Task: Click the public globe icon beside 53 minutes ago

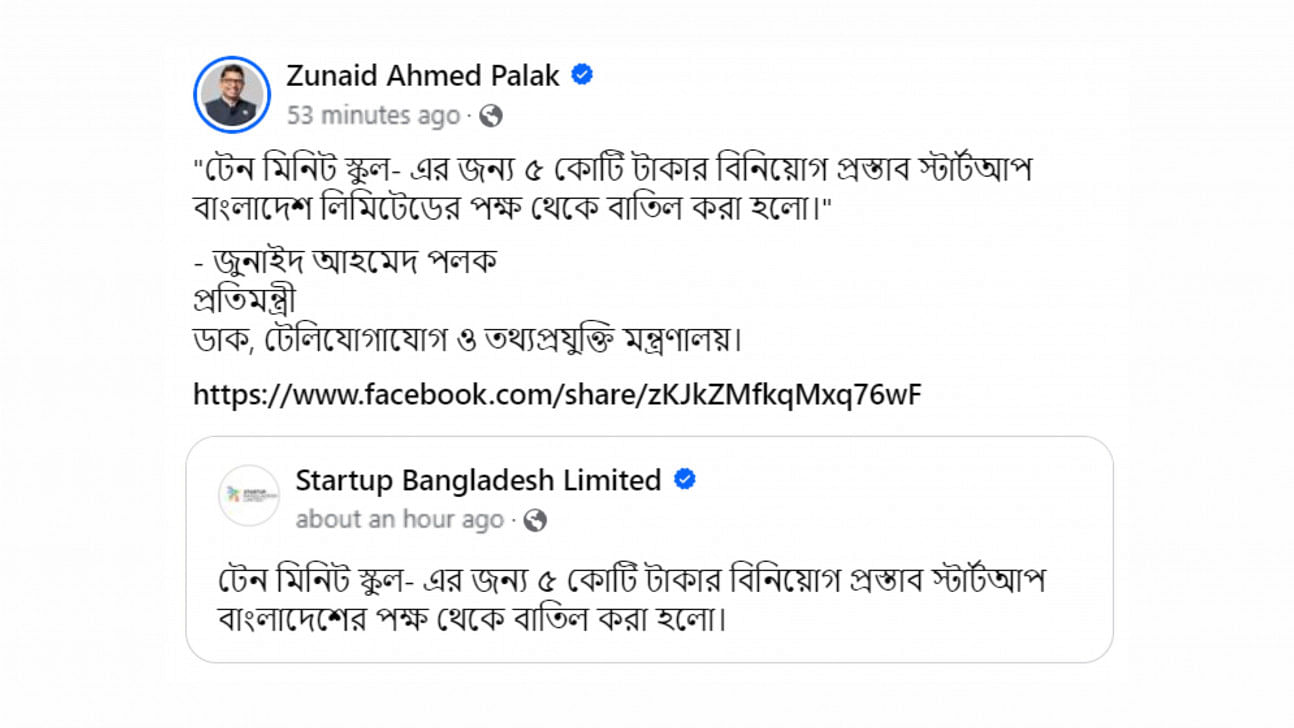Action: 490,116
